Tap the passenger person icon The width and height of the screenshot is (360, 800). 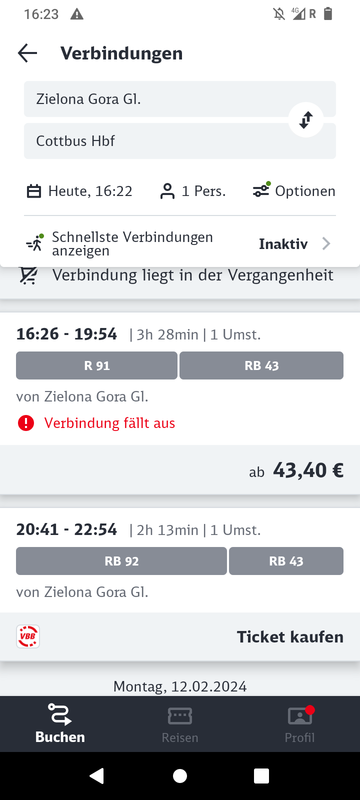click(167, 191)
